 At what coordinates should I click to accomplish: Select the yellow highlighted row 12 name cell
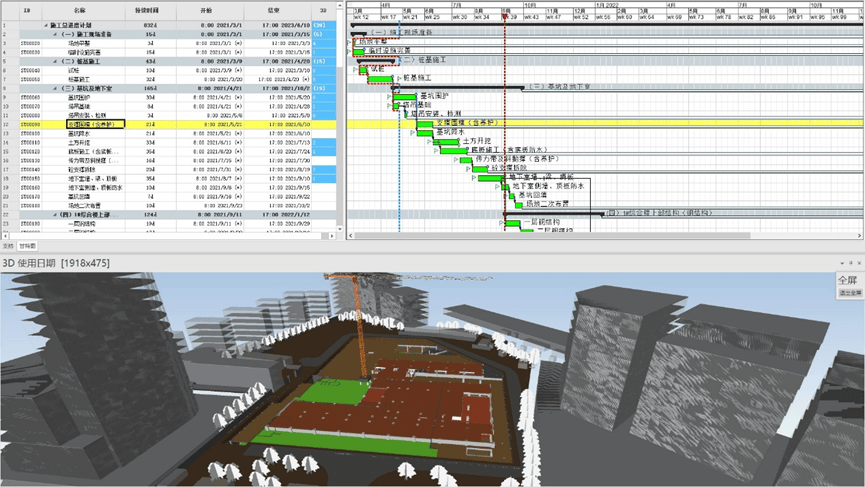[95, 125]
